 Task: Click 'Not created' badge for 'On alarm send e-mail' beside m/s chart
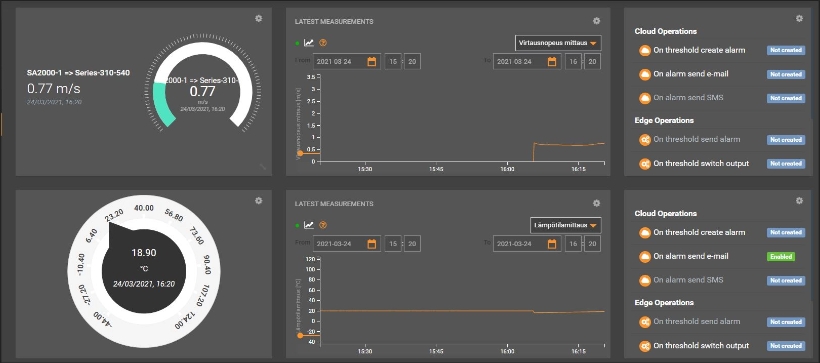coord(786,74)
